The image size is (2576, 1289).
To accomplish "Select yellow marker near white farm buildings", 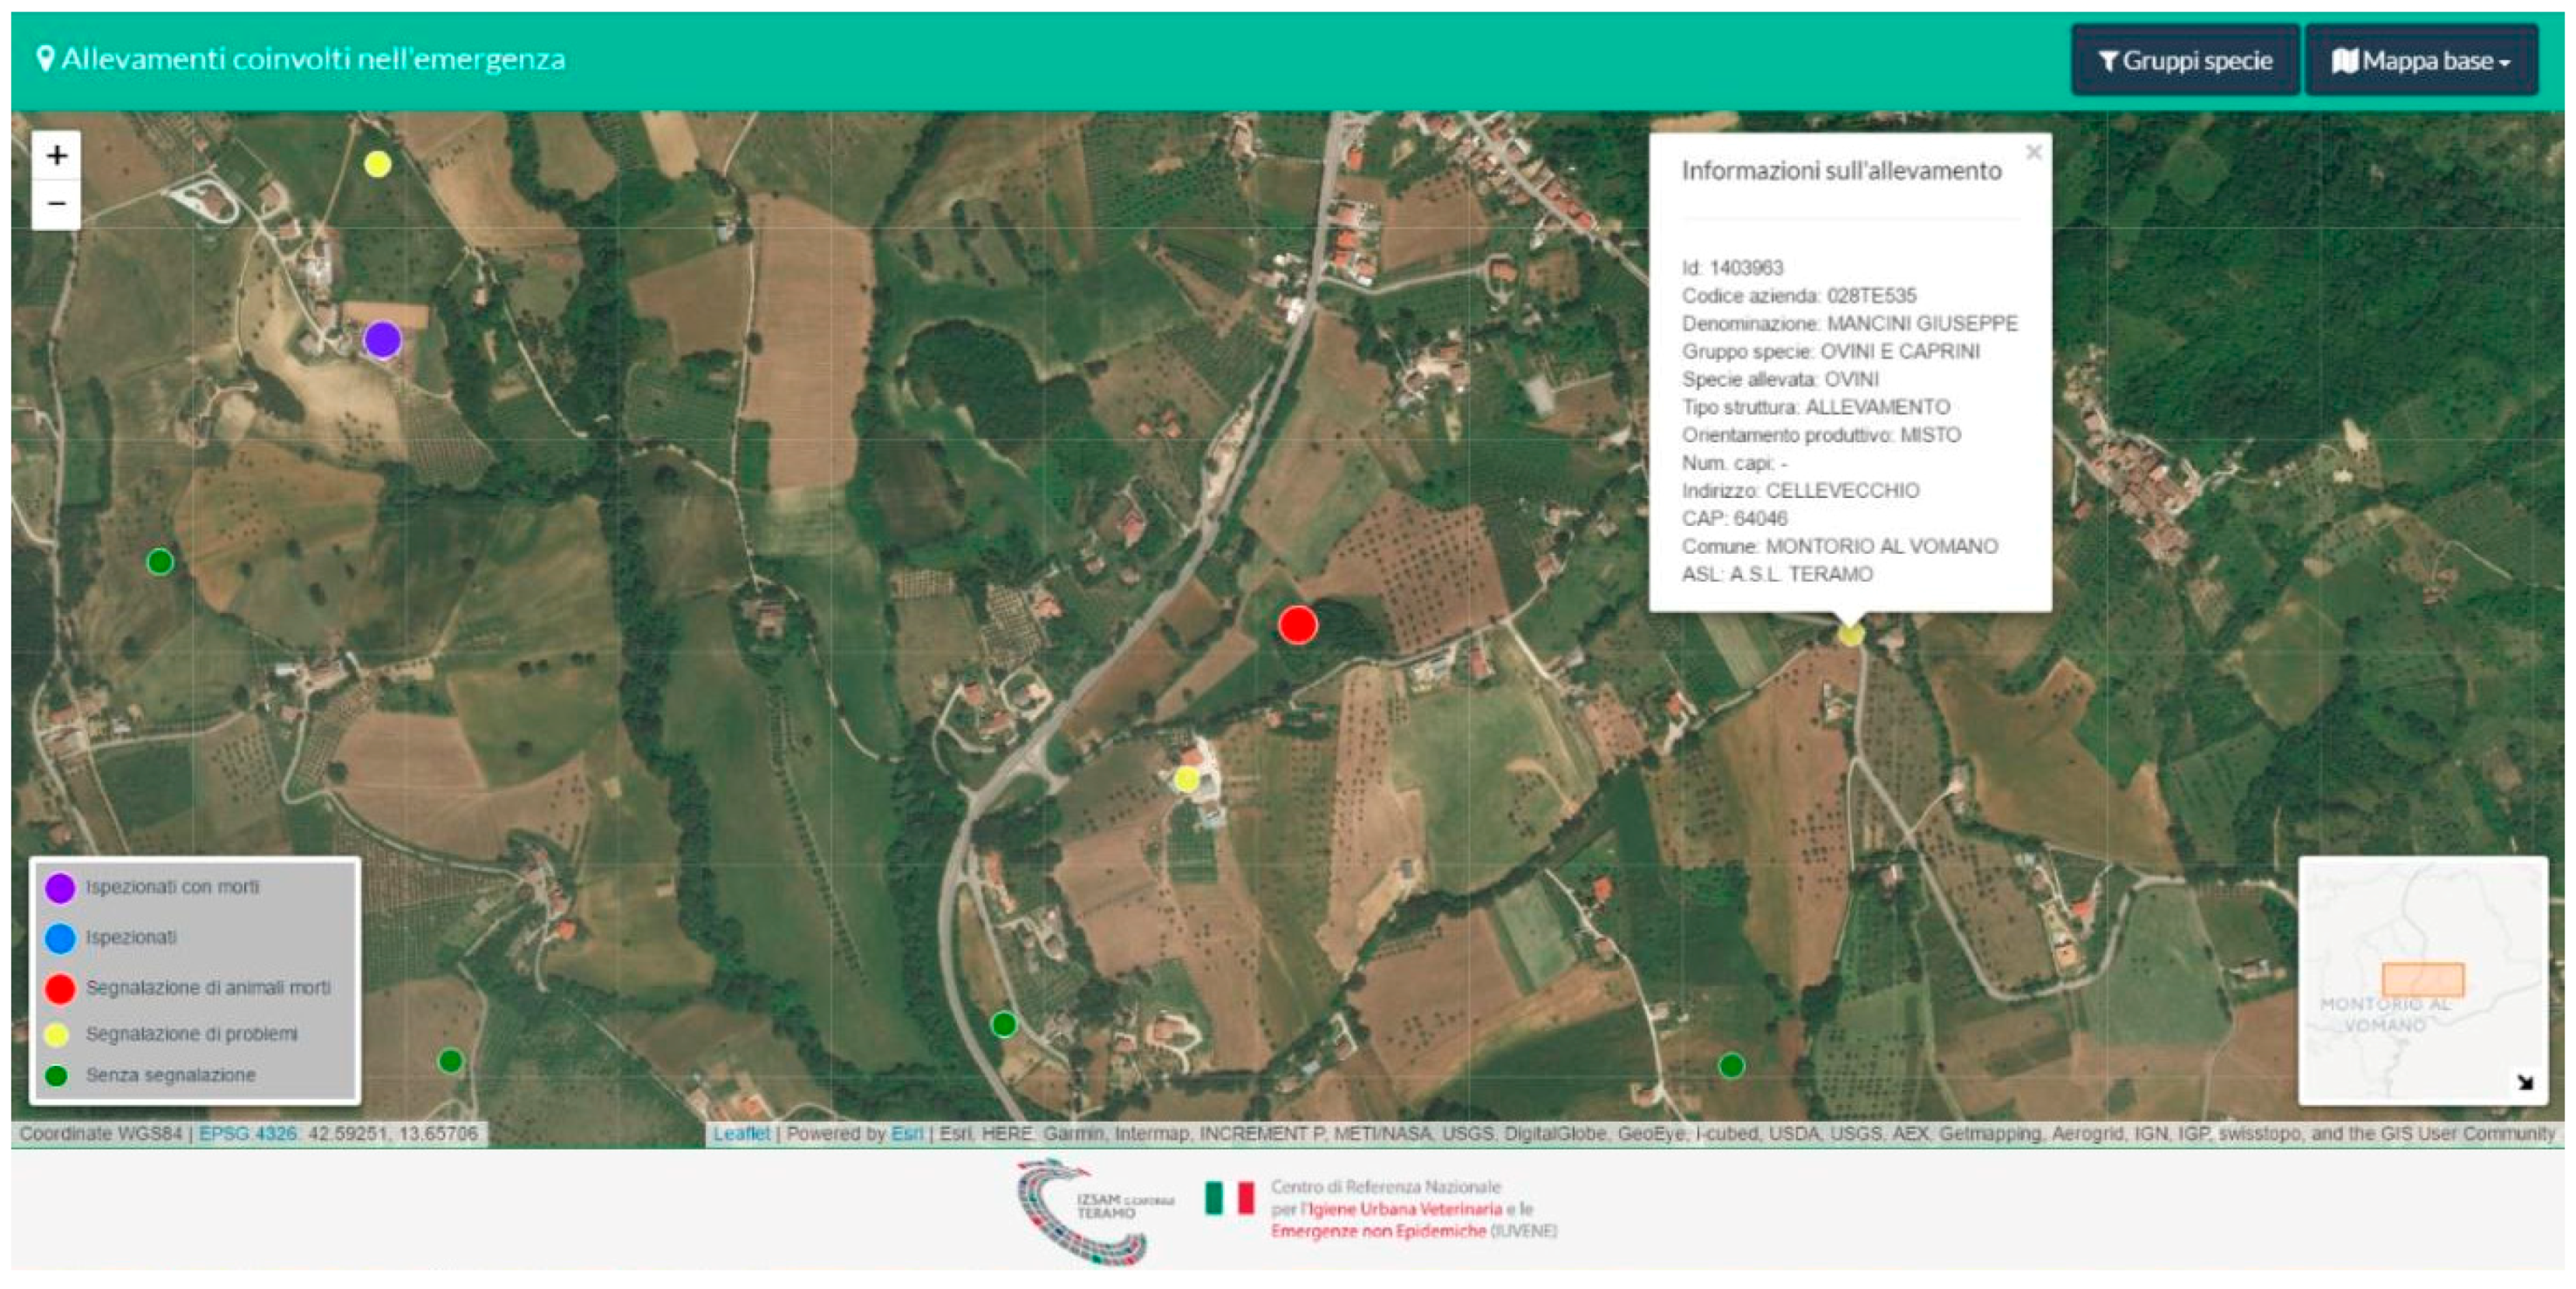I will click(x=1186, y=779).
